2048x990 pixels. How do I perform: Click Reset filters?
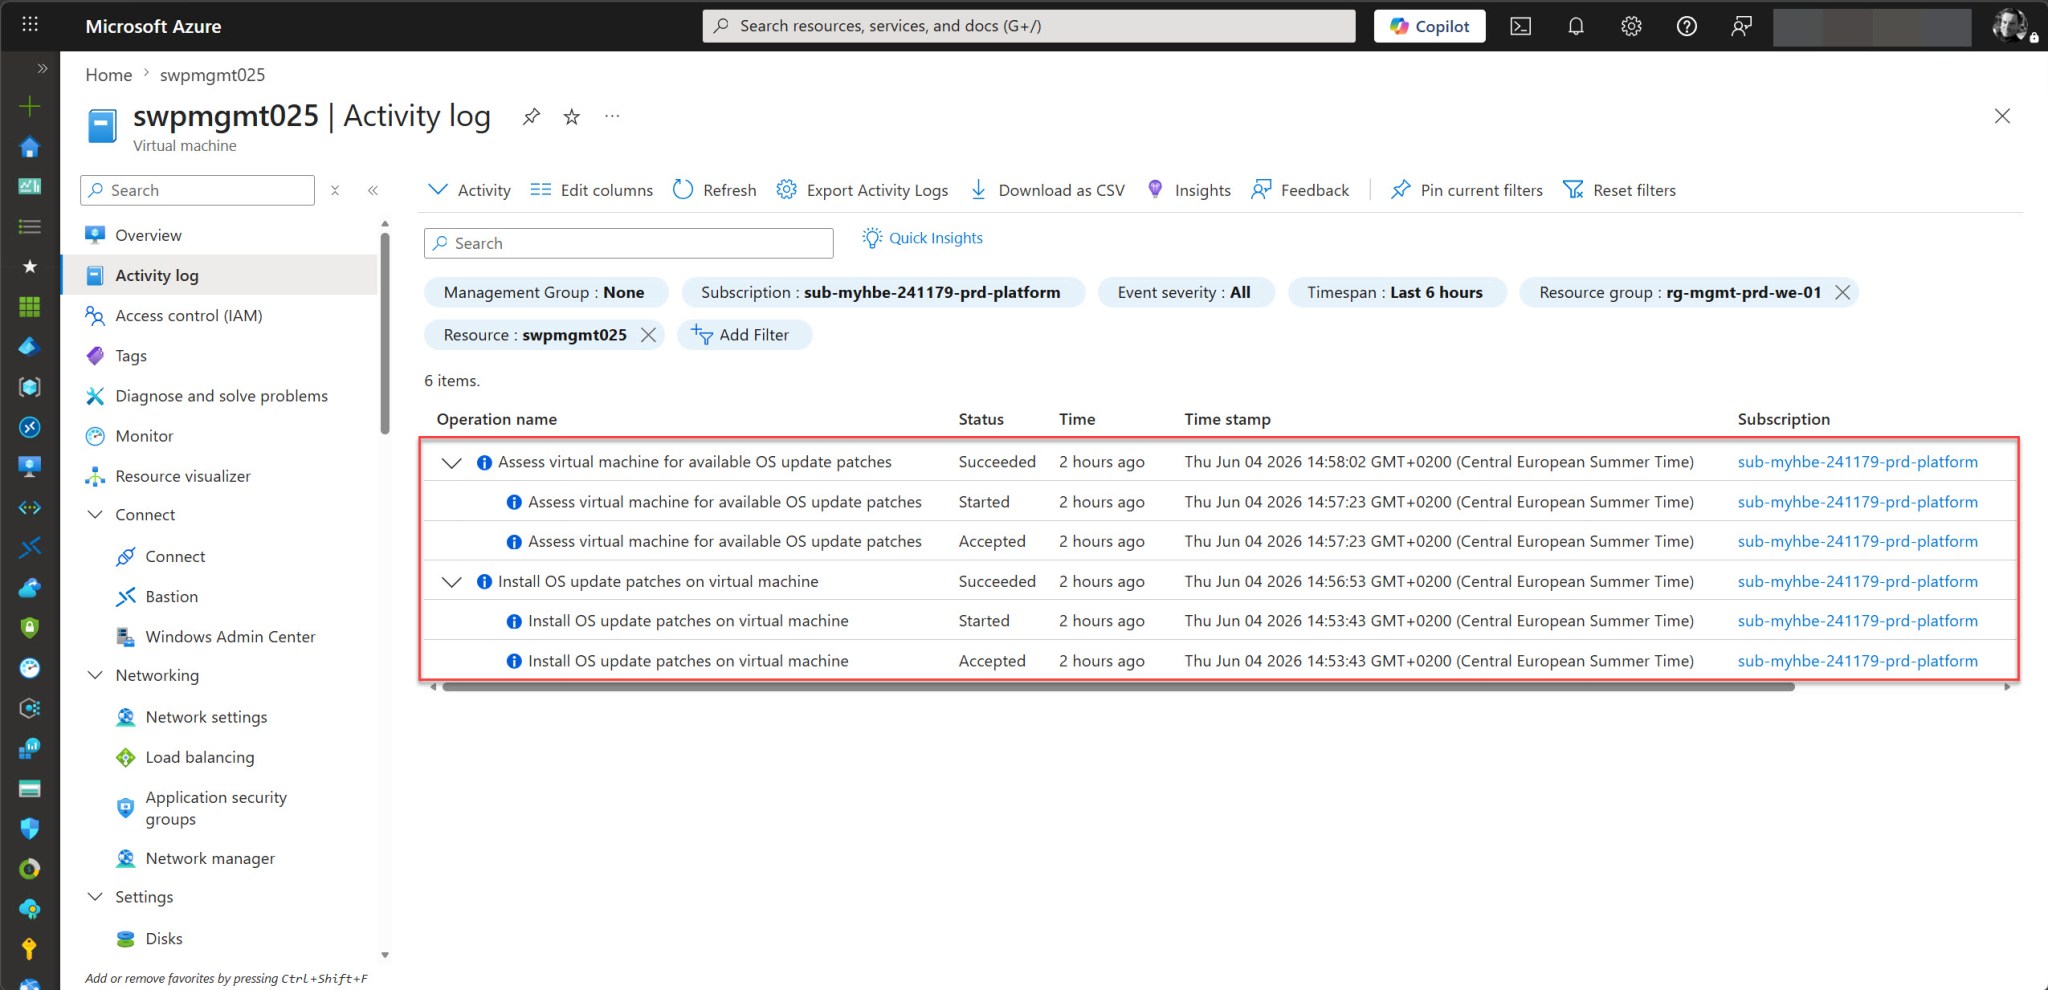pos(1619,190)
